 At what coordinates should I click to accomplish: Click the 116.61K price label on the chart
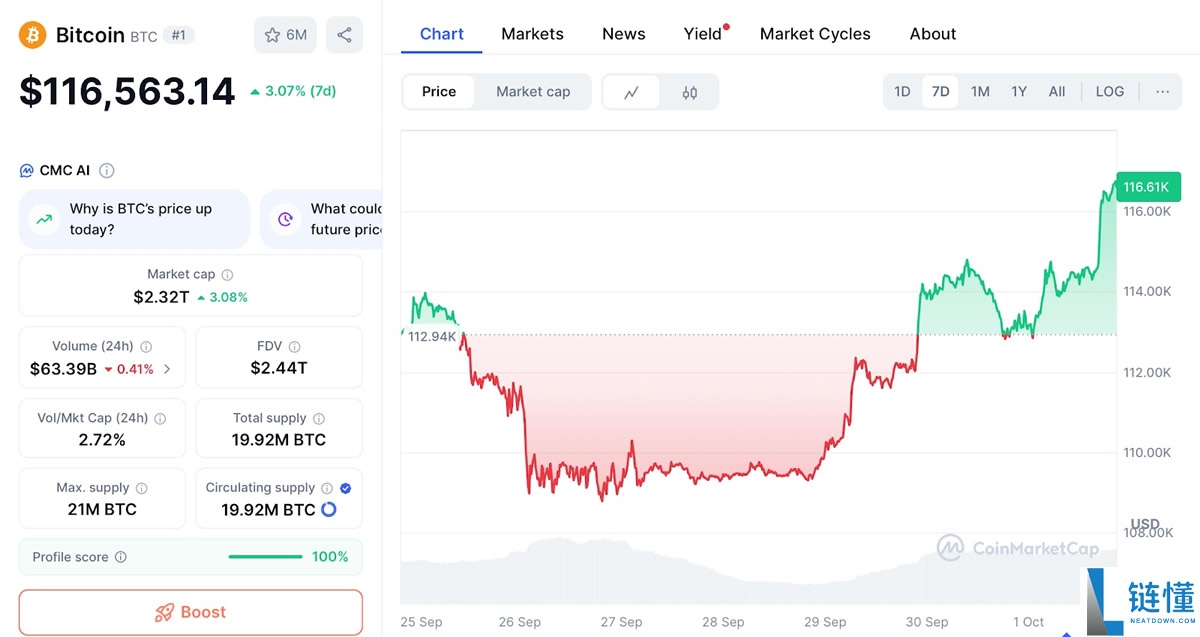coord(1148,186)
